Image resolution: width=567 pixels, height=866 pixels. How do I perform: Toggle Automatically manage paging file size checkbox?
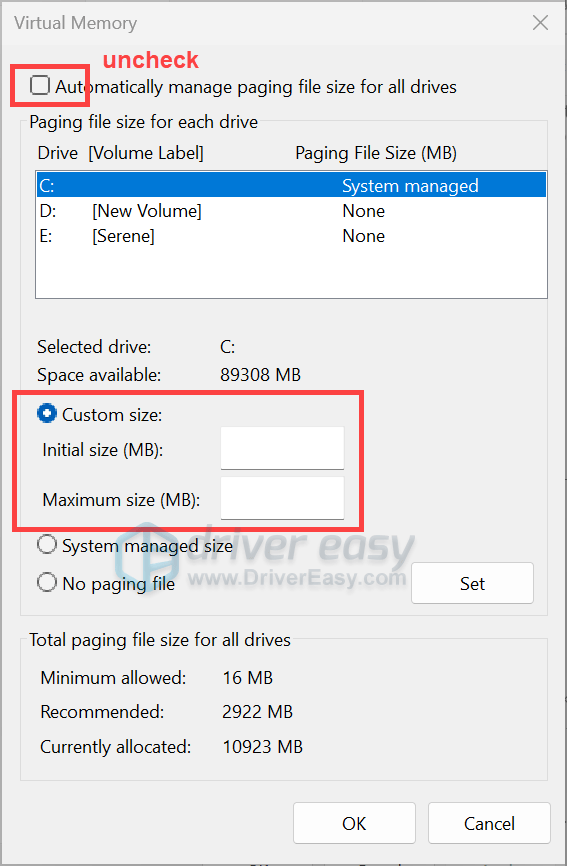[40, 86]
